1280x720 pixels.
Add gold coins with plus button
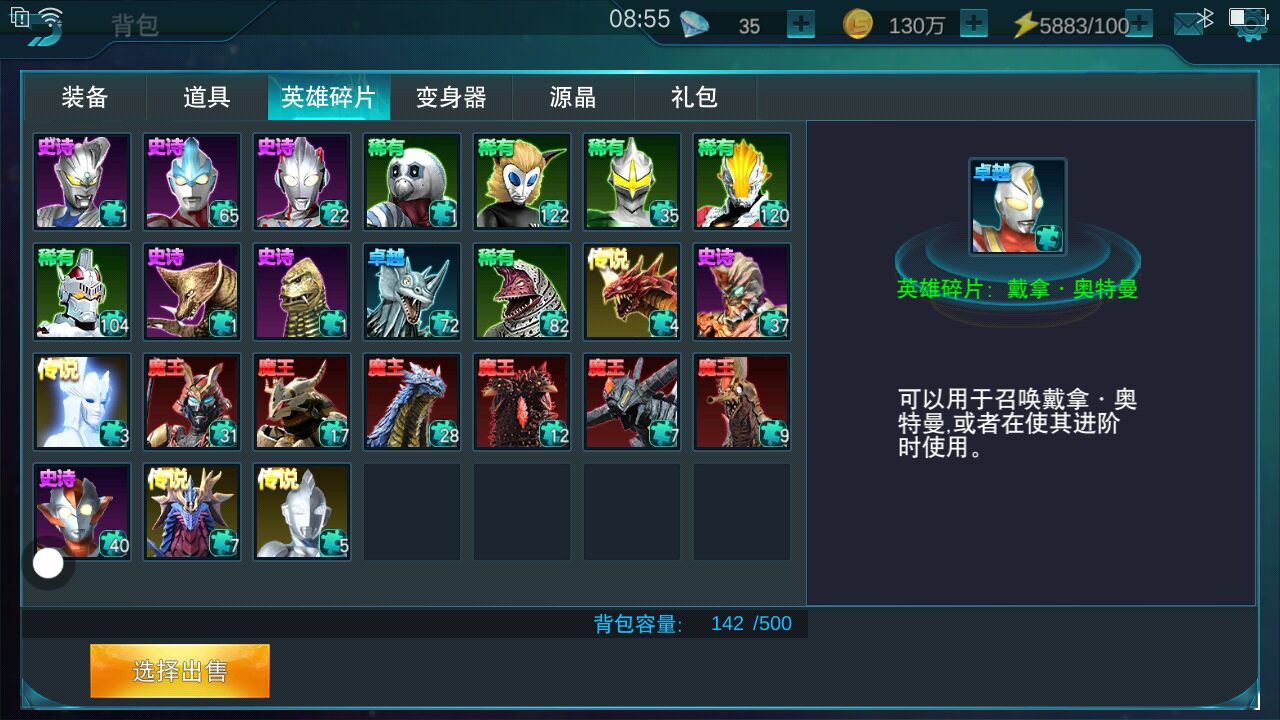[x=973, y=24]
